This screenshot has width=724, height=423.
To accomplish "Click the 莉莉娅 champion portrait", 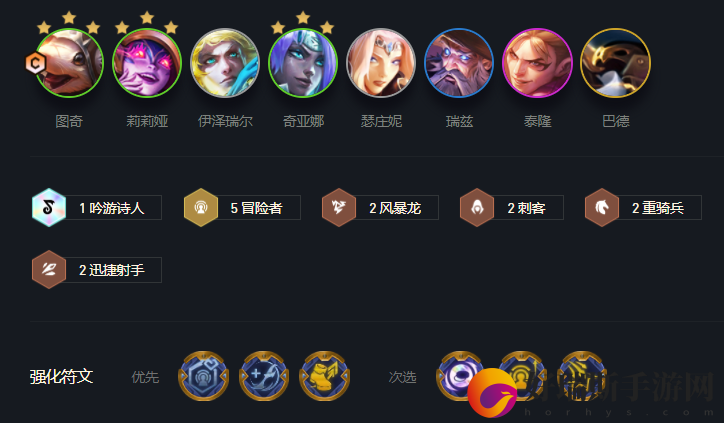I will click(x=147, y=63).
